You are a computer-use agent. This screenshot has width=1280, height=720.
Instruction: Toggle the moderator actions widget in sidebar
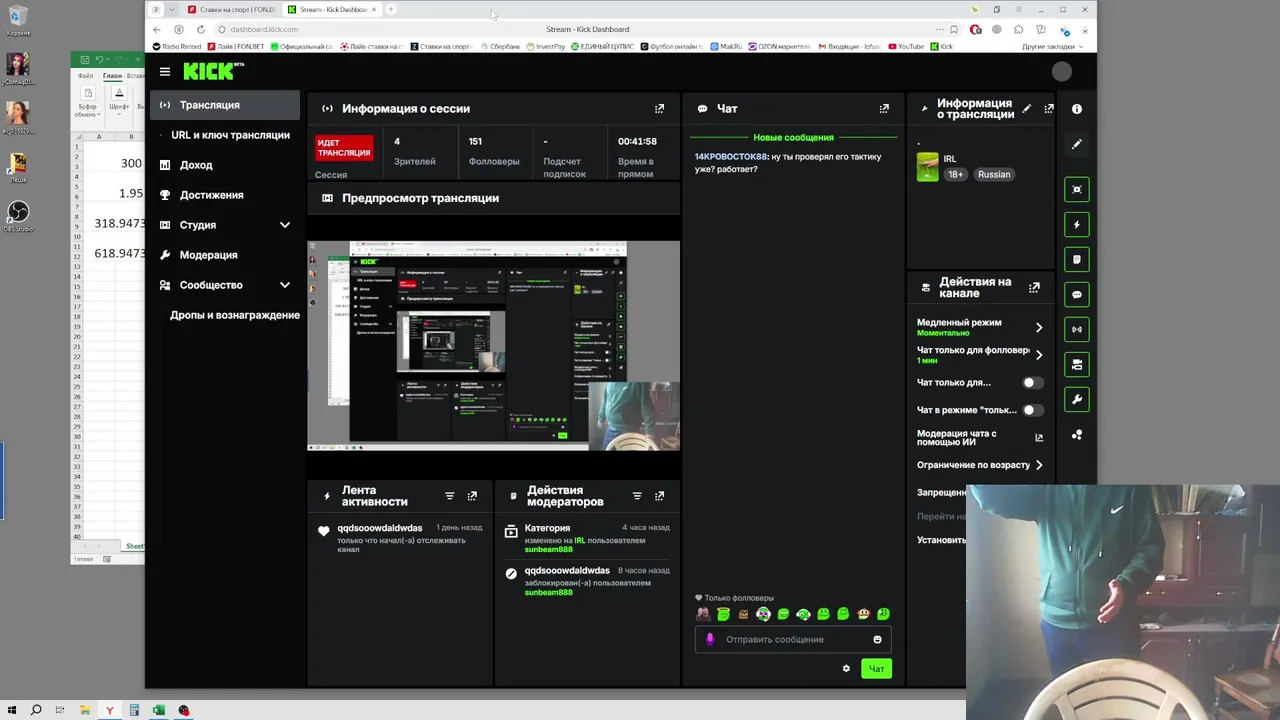tap(1077, 259)
